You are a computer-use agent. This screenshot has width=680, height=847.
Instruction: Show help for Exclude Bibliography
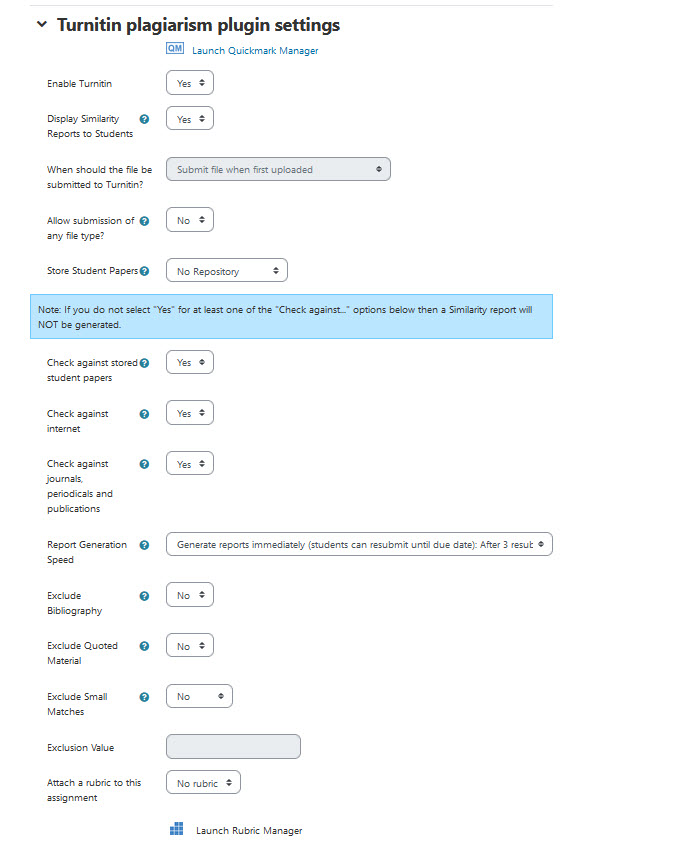click(x=144, y=596)
